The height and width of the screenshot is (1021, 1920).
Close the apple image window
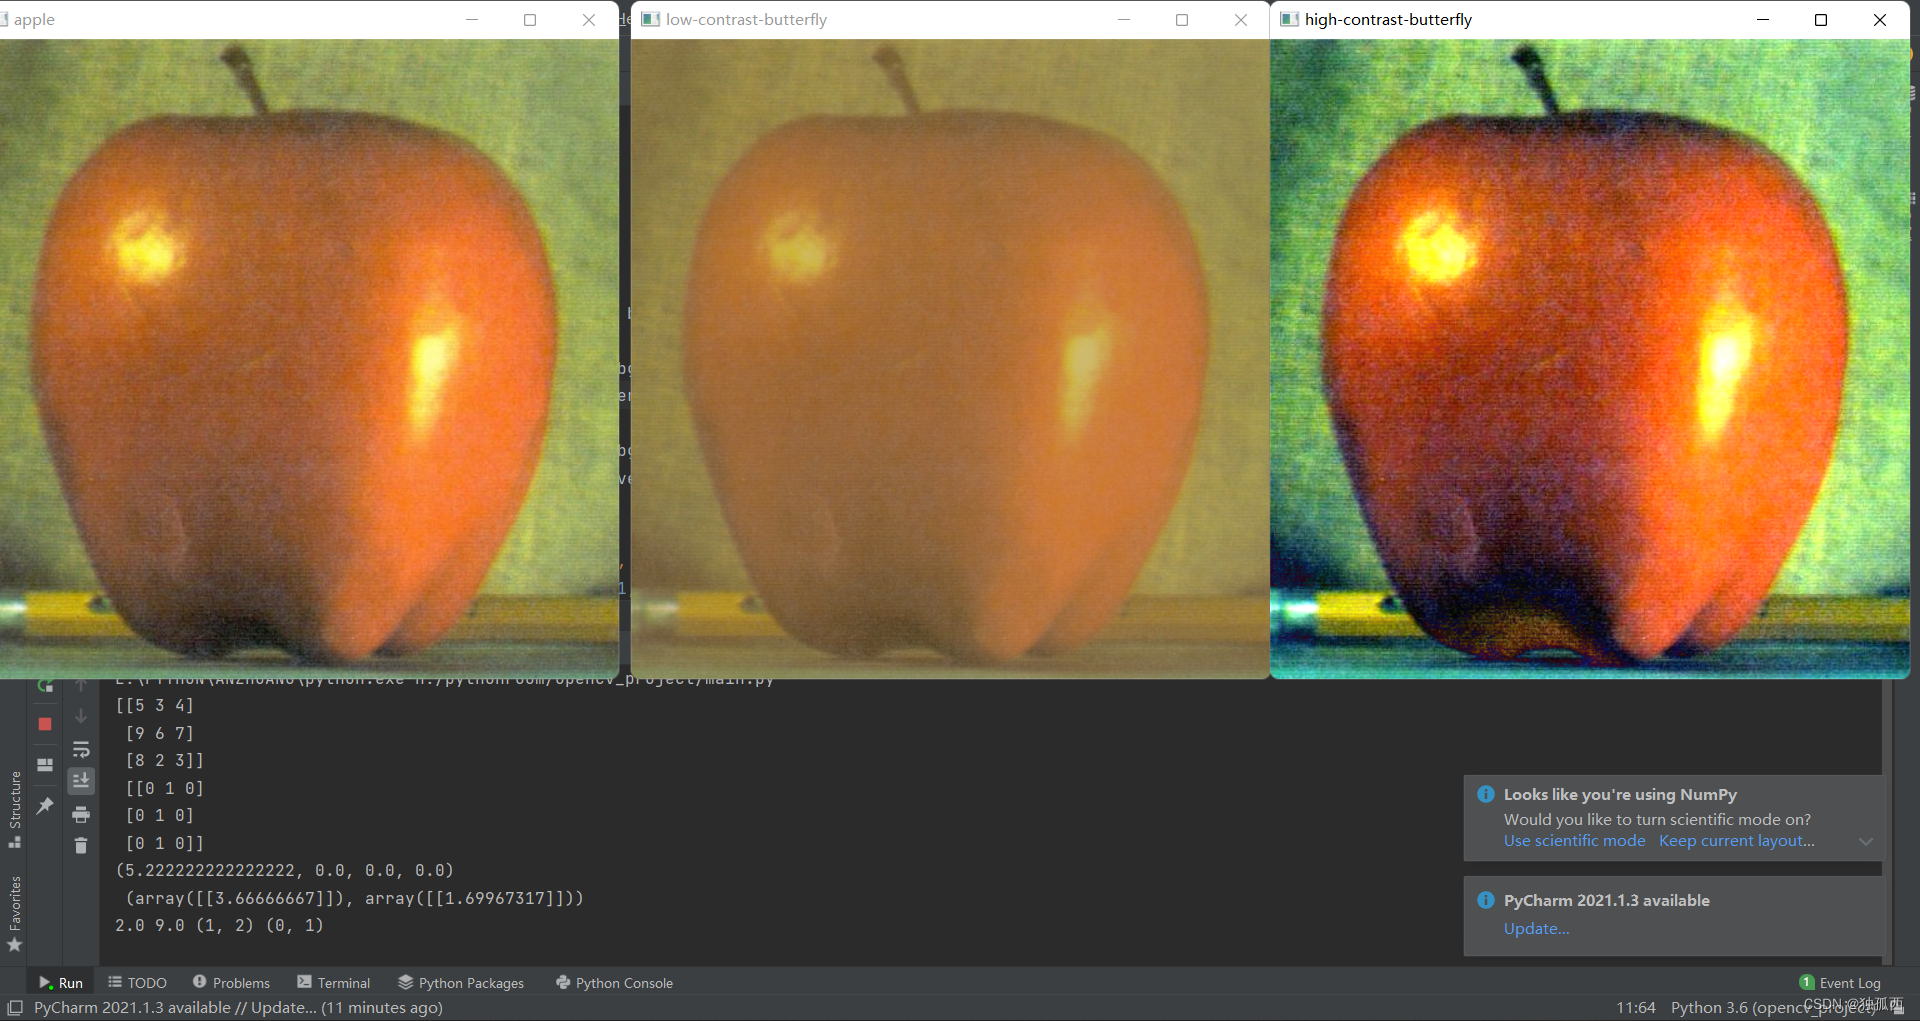[589, 20]
